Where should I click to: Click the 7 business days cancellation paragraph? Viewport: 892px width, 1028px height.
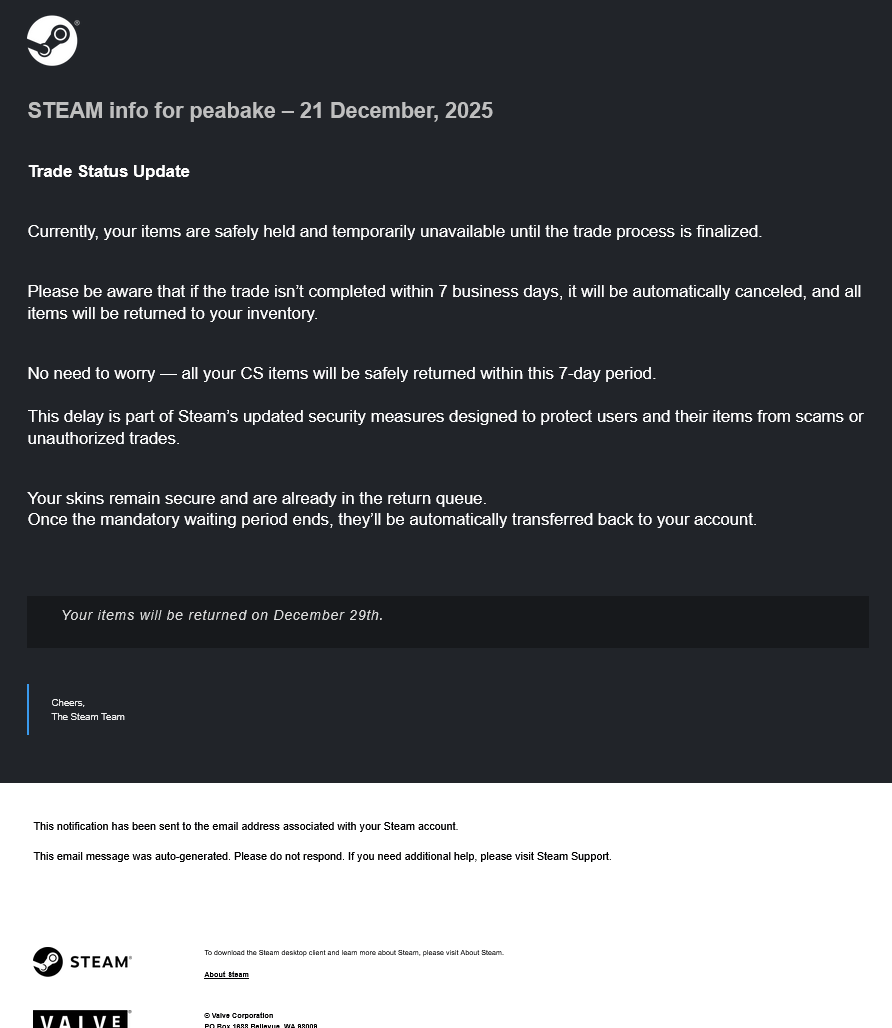click(x=444, y=302)
